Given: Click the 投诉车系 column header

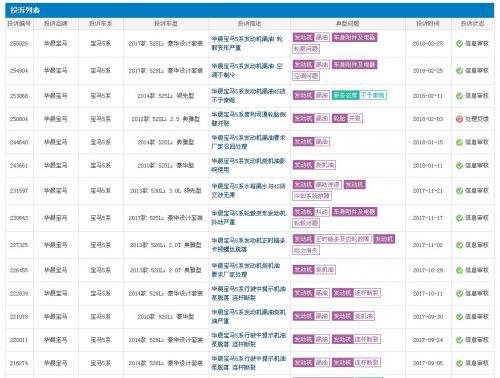Looking at the screenshot, I should 100,24.
